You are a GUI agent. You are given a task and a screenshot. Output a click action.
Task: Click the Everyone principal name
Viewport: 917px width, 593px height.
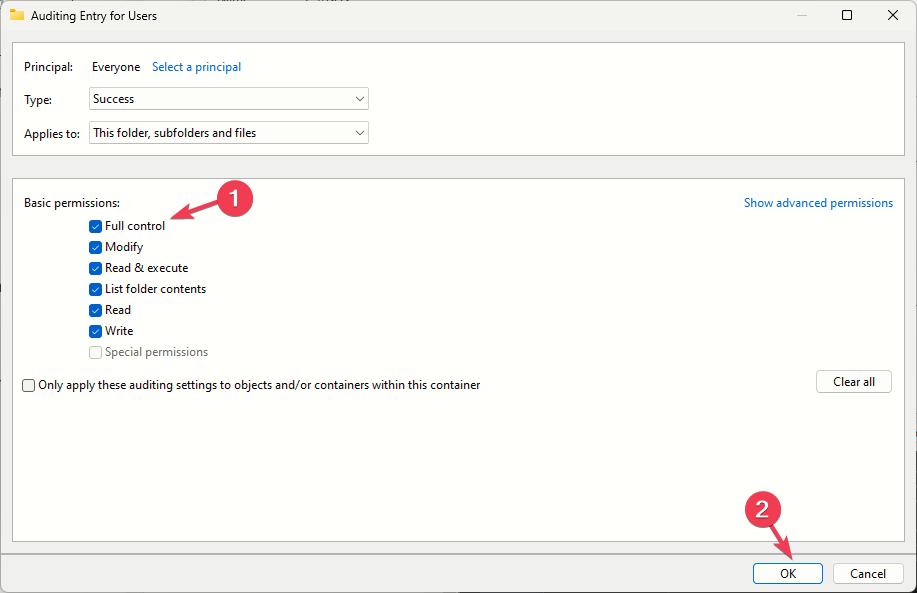[x=116, y=67]
